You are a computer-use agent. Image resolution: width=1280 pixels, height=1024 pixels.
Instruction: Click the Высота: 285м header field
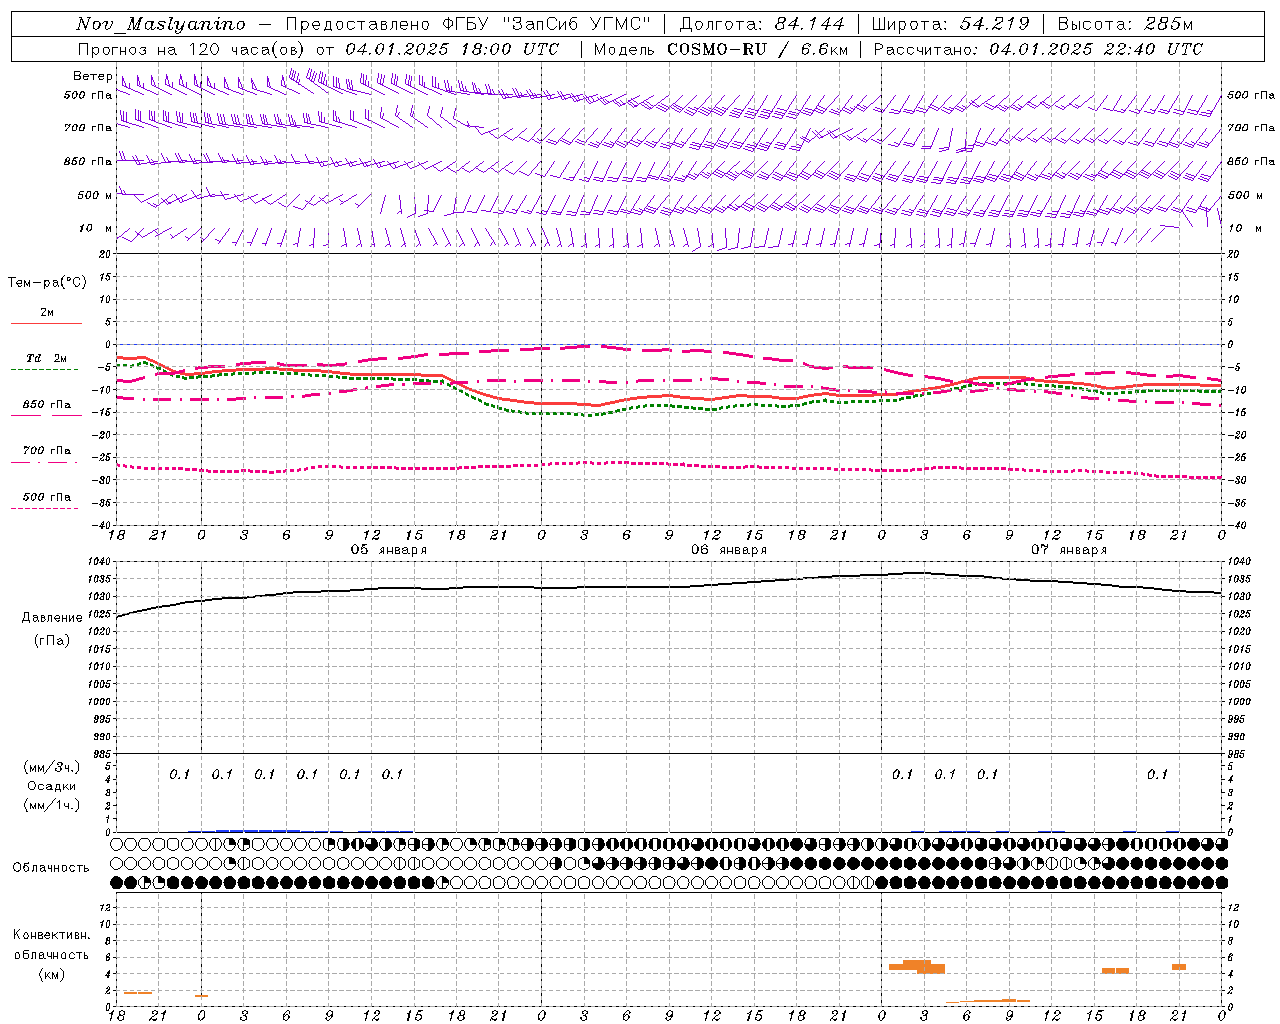[x=1125, y=24]
